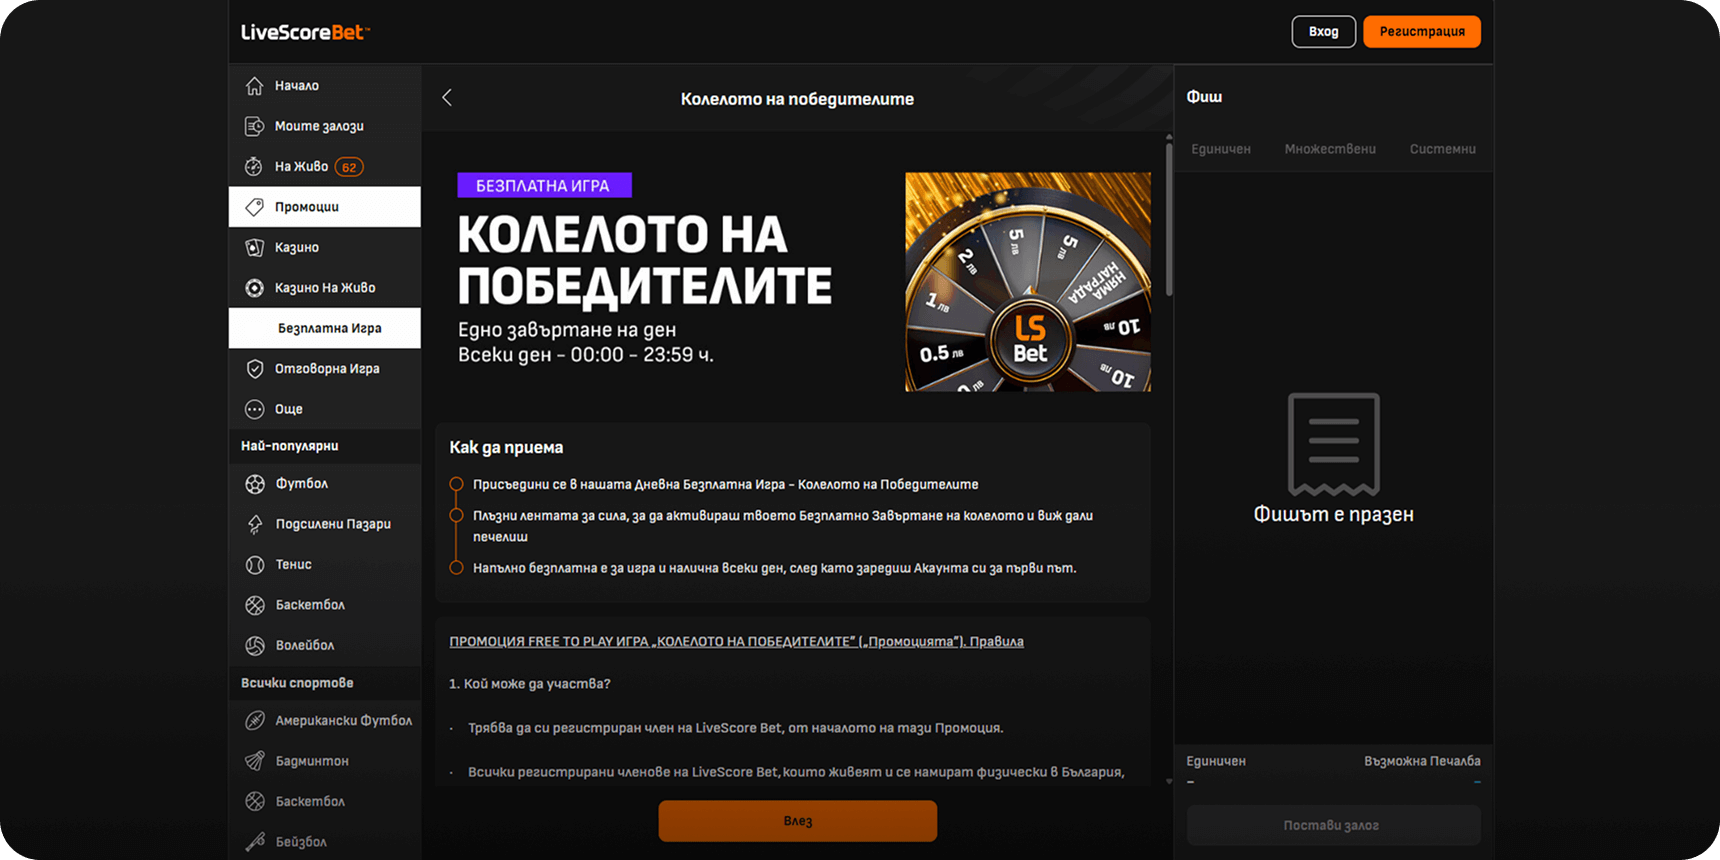Click the 62 live events badge
This screenshot has width=1720, height=860.
click(349, 167)
